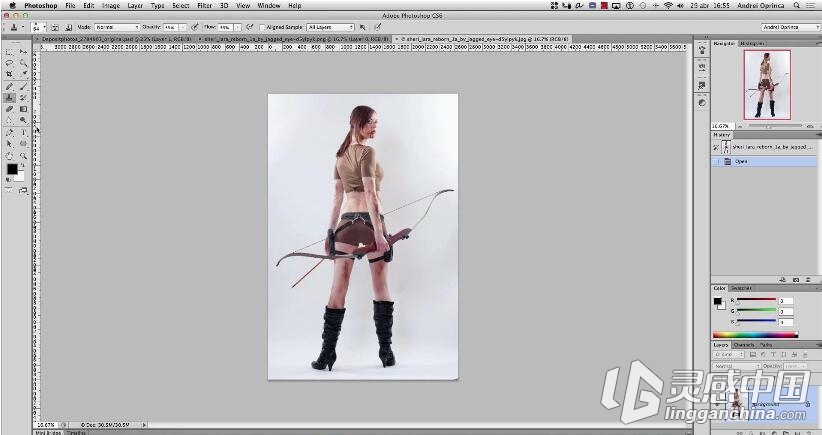The height and width of the screenshot is (435, 822).
Task: Swap foreground and background colors arrow
Action: (x=22, y=166)
